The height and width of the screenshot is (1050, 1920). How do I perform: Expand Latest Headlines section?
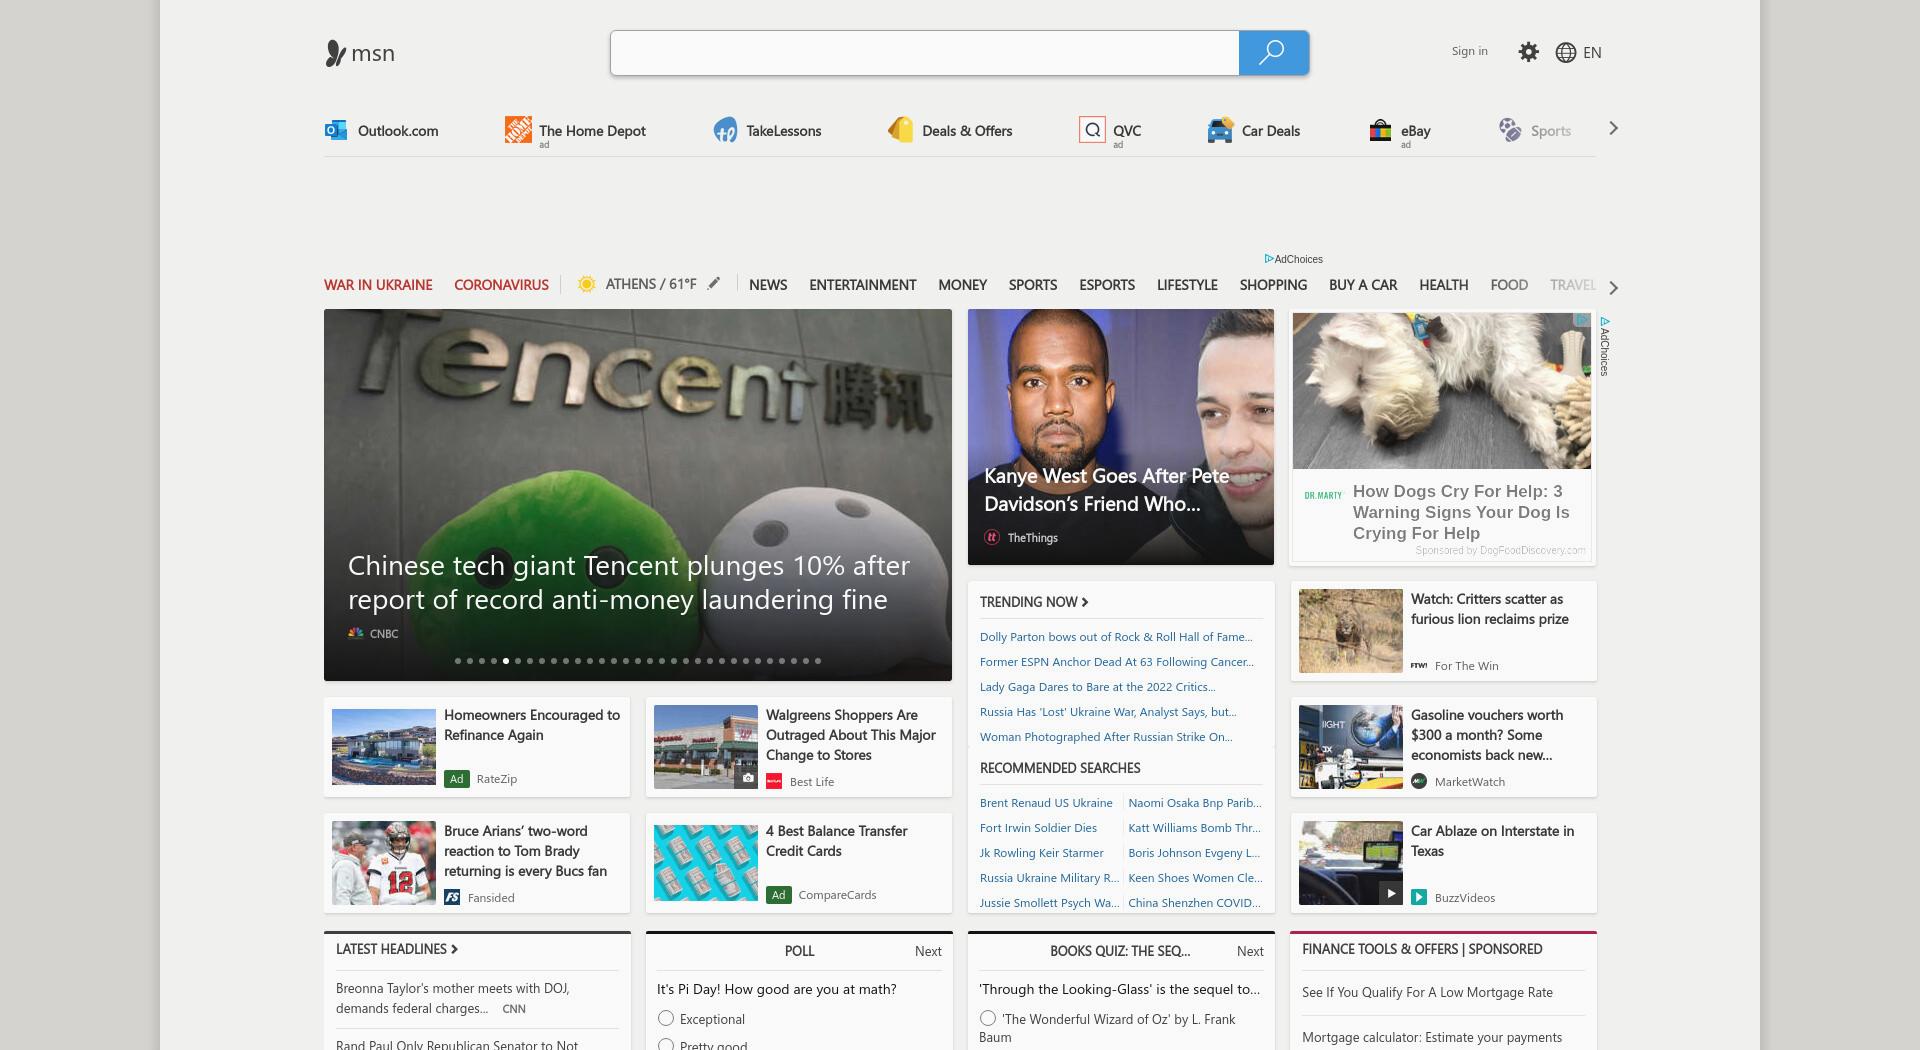point(396,949)
